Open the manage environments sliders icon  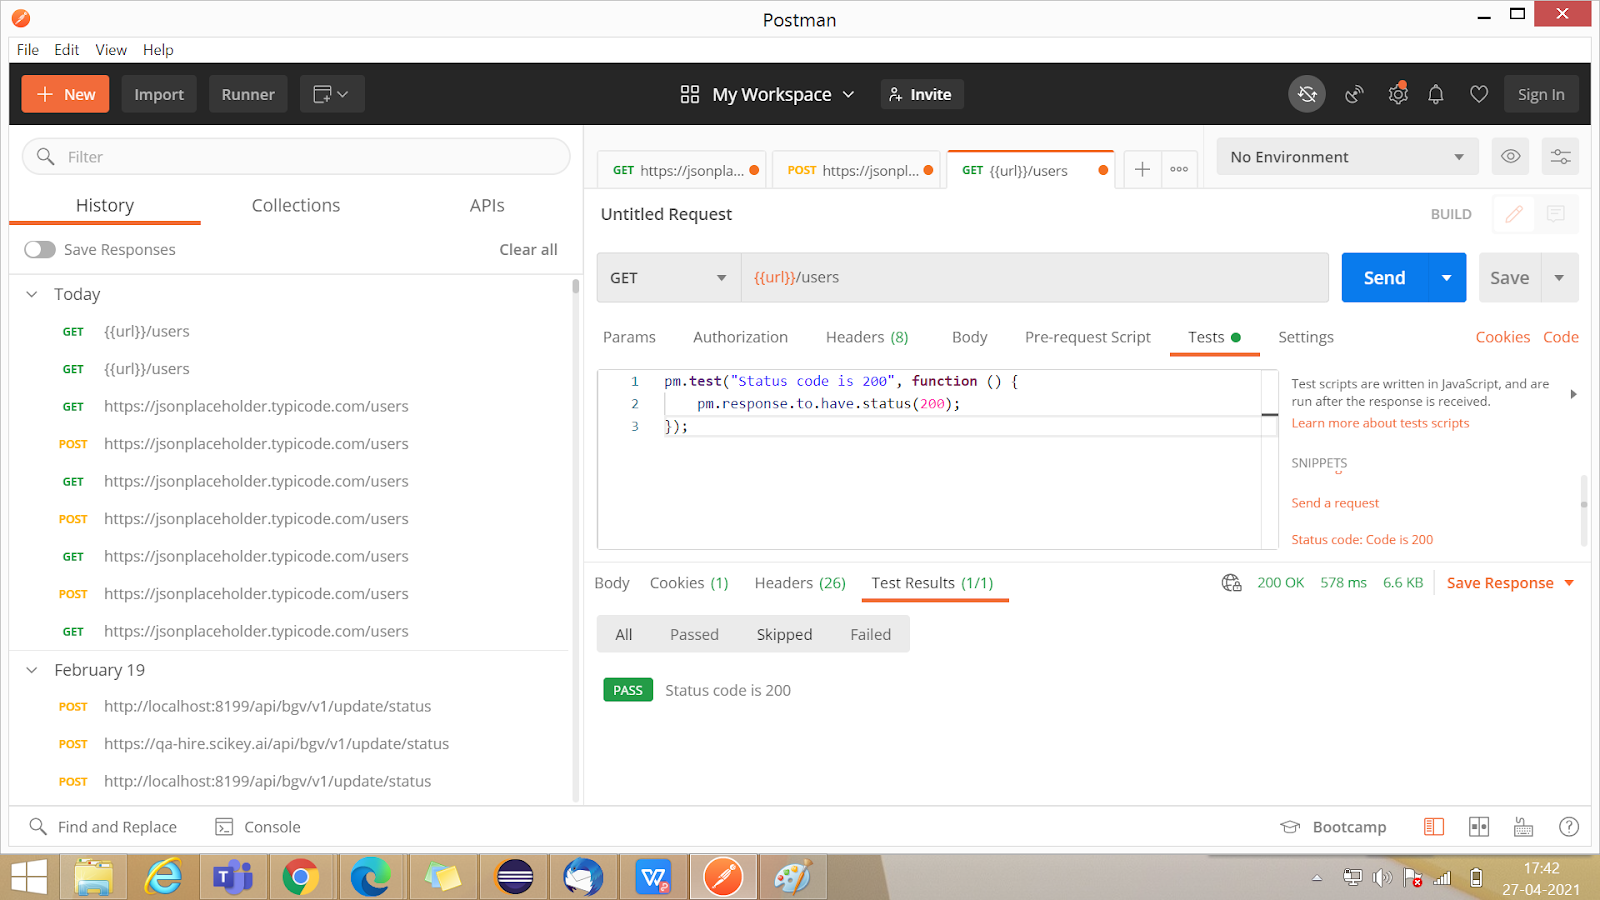tap(1560, 156)
